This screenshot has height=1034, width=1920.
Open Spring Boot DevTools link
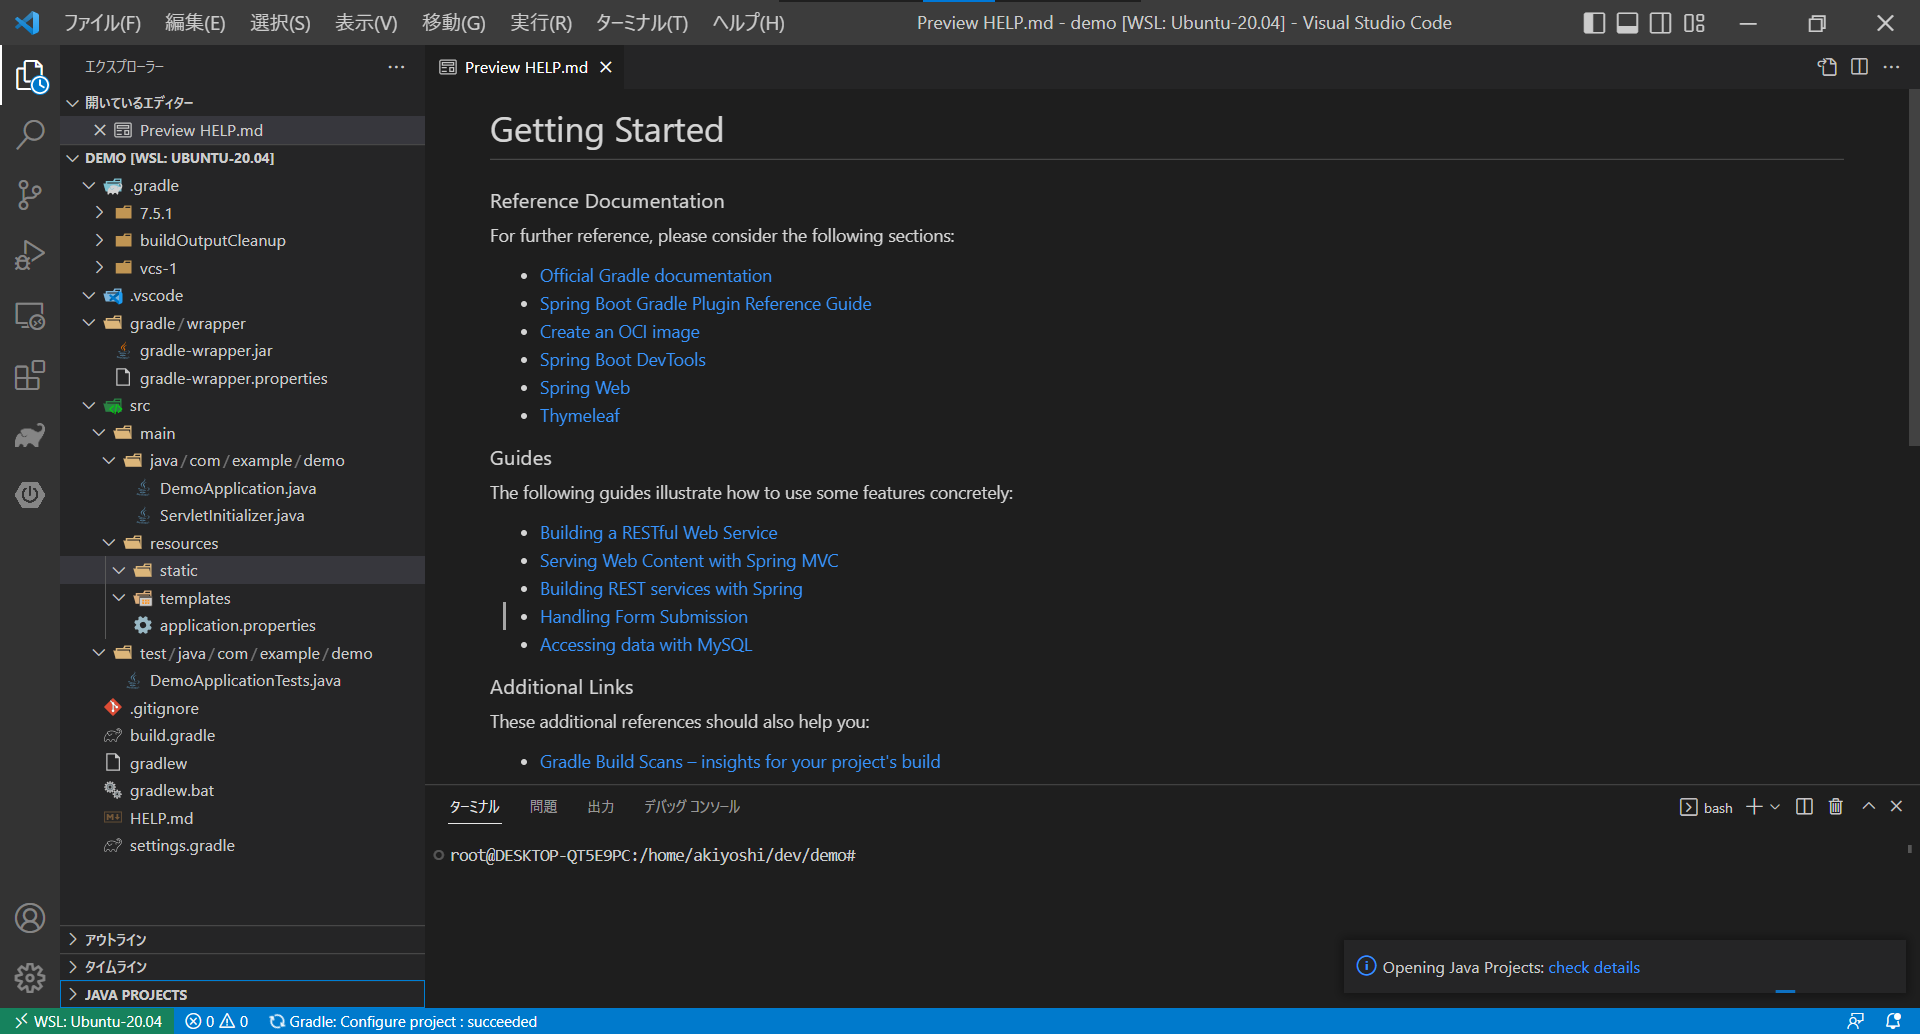pos(623,360)
